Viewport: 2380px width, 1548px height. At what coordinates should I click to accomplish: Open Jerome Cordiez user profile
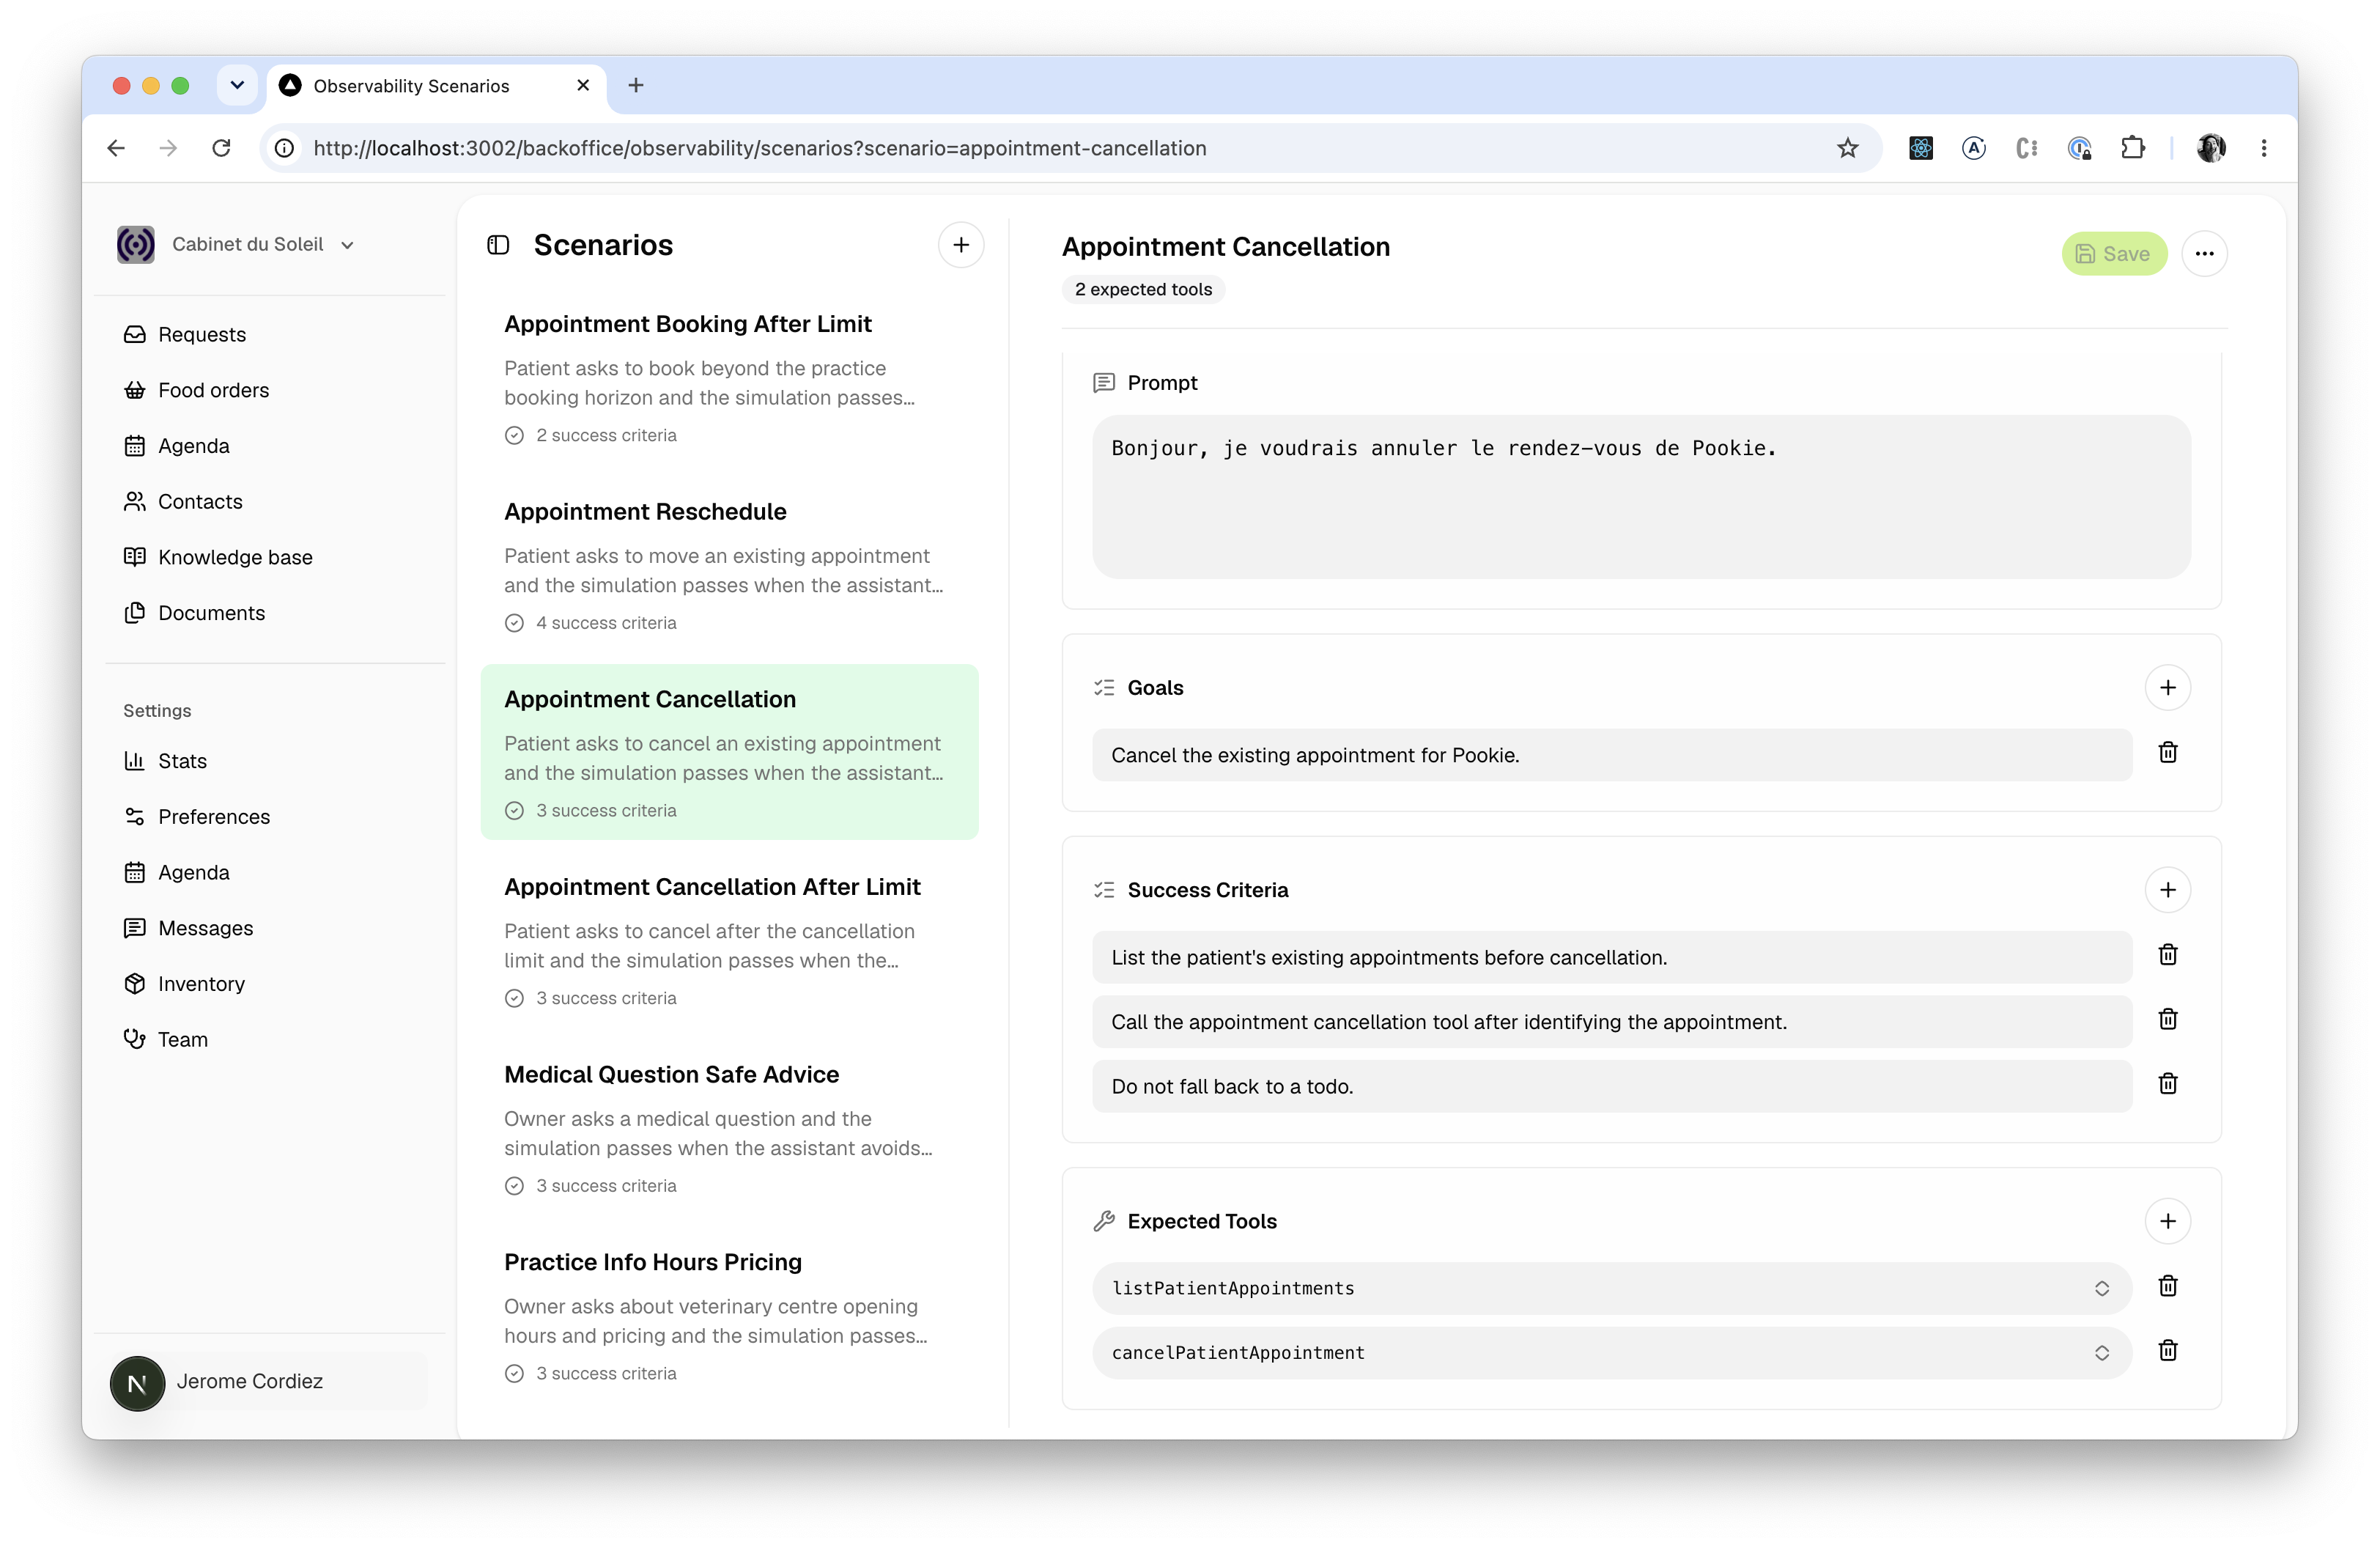(268, 1382)
